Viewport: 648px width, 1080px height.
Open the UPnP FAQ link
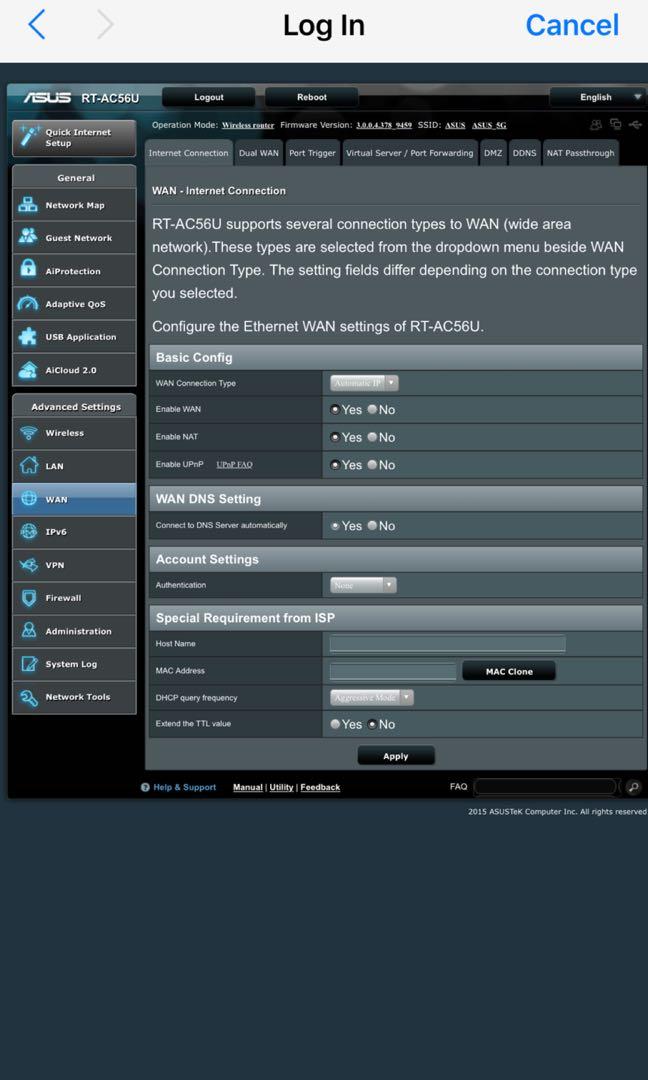(234, 465)
